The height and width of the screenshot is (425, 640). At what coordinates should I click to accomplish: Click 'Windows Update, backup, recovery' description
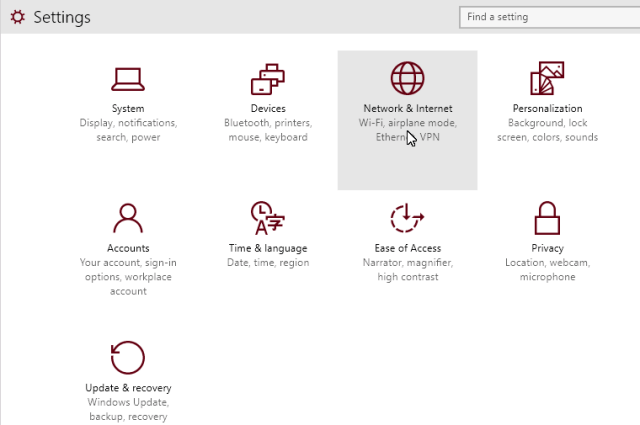tap(128, 409)
